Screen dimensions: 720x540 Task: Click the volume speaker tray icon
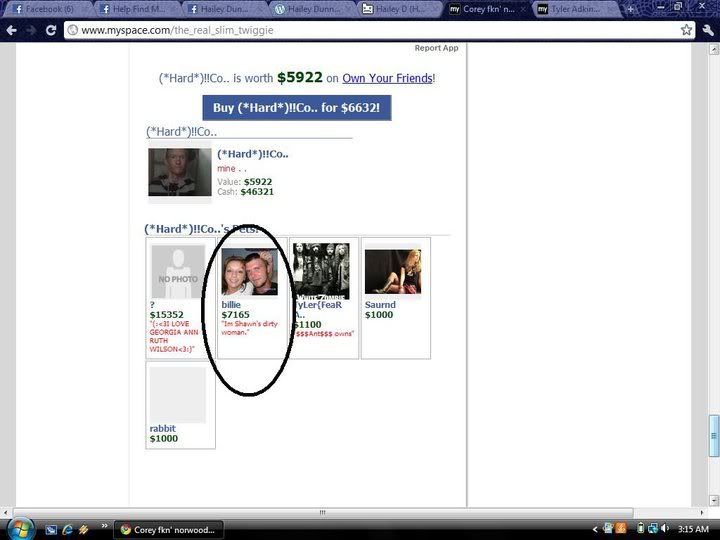(x=664, y=529)
